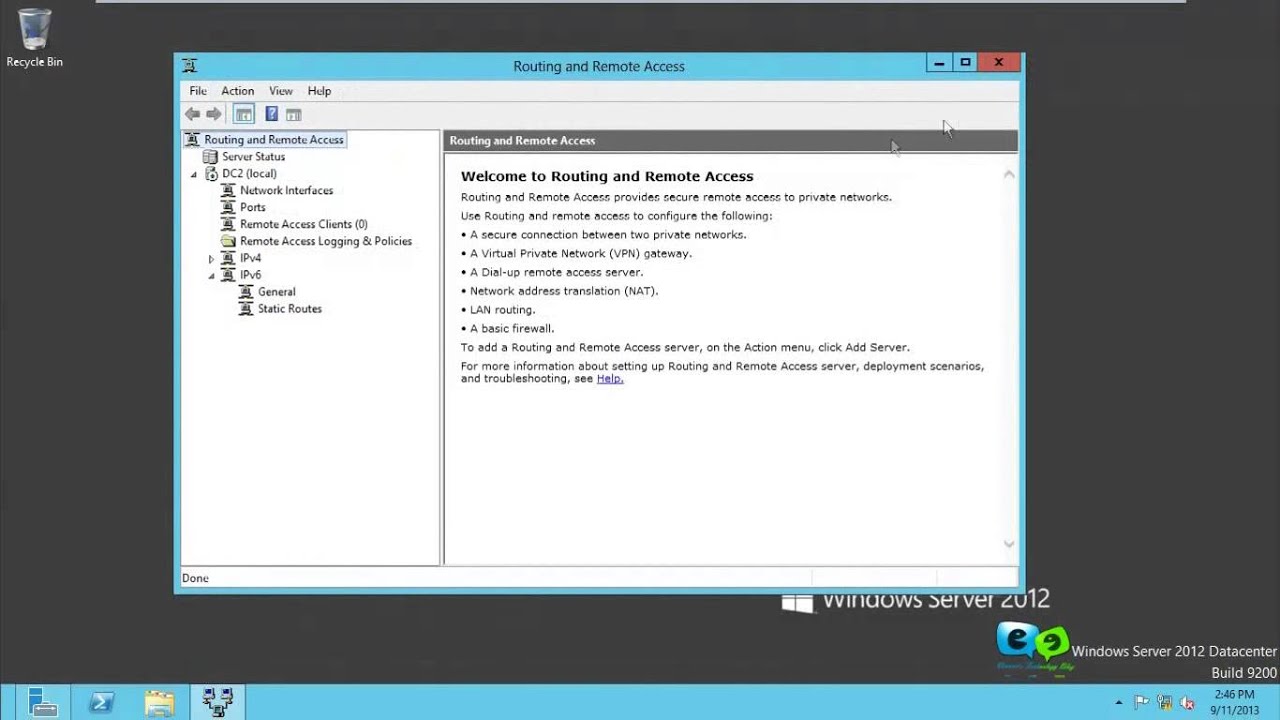
Task: Select Remote Access Clients (0)
Action: click(303, 224)
